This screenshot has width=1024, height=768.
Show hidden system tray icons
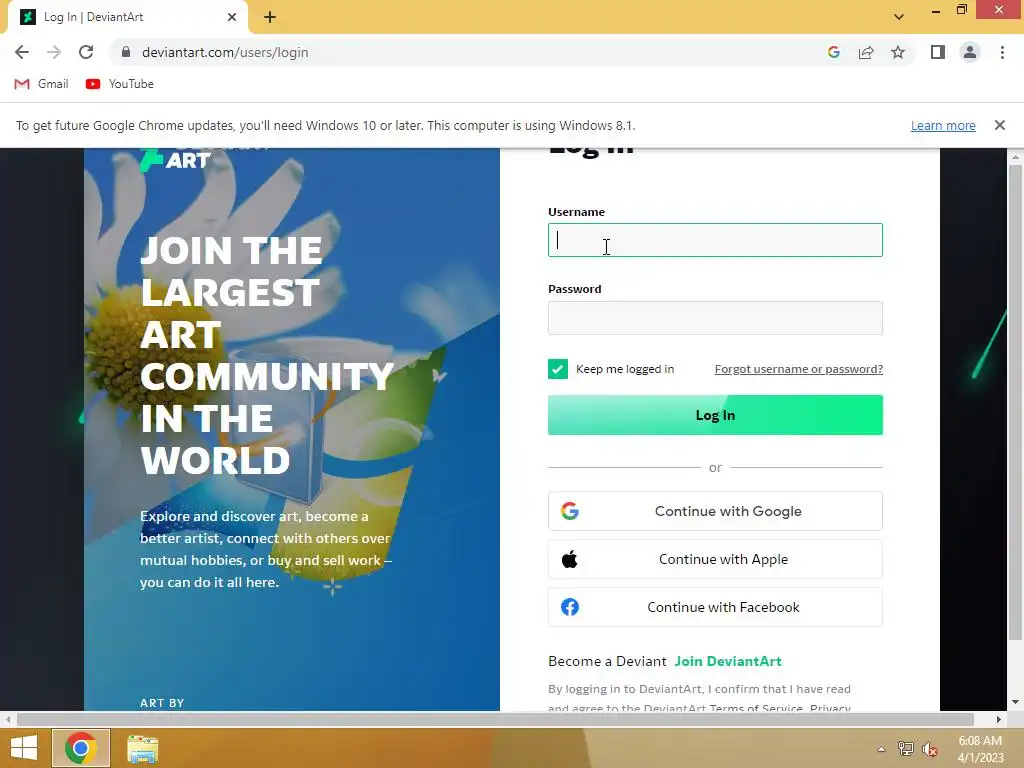pos(881,749)
